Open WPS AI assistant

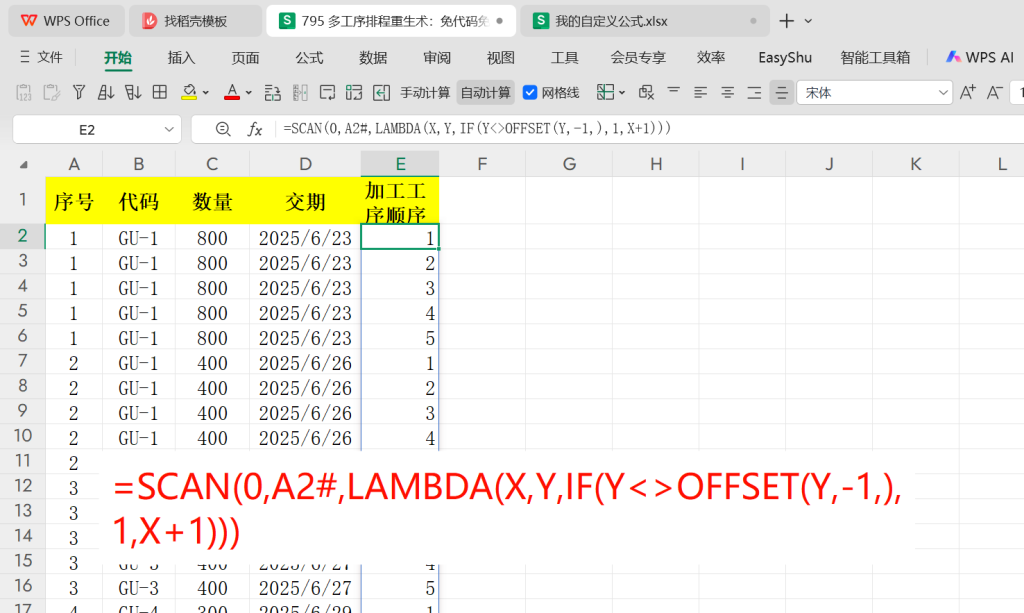tap(980, 57)
